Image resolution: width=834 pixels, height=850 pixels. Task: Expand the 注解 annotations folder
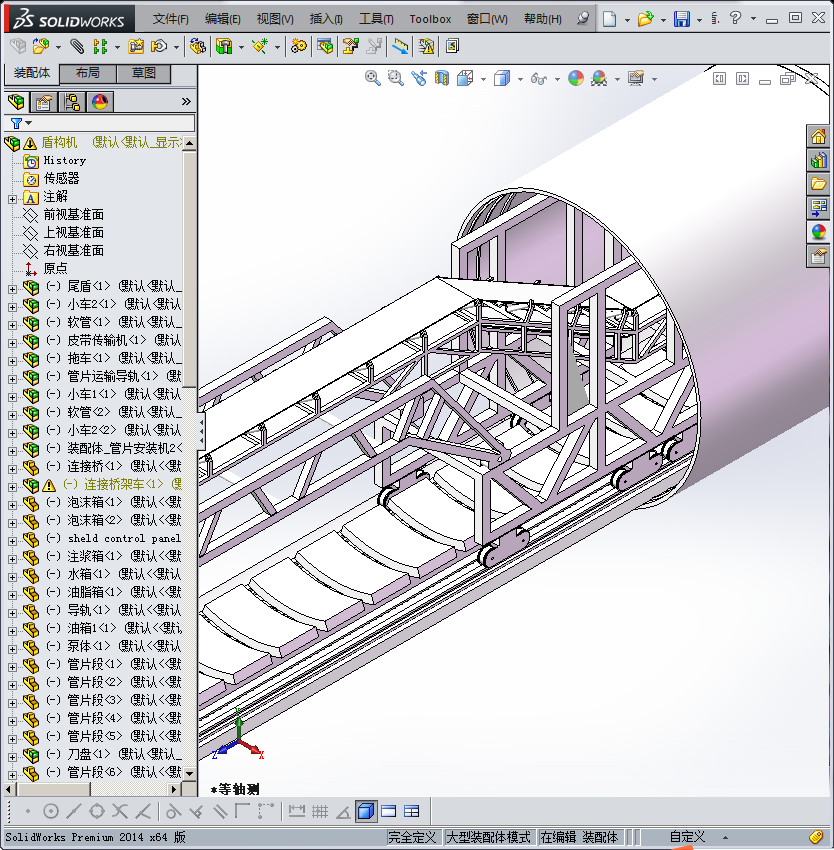pyautogui.click(x=12, y=197)
